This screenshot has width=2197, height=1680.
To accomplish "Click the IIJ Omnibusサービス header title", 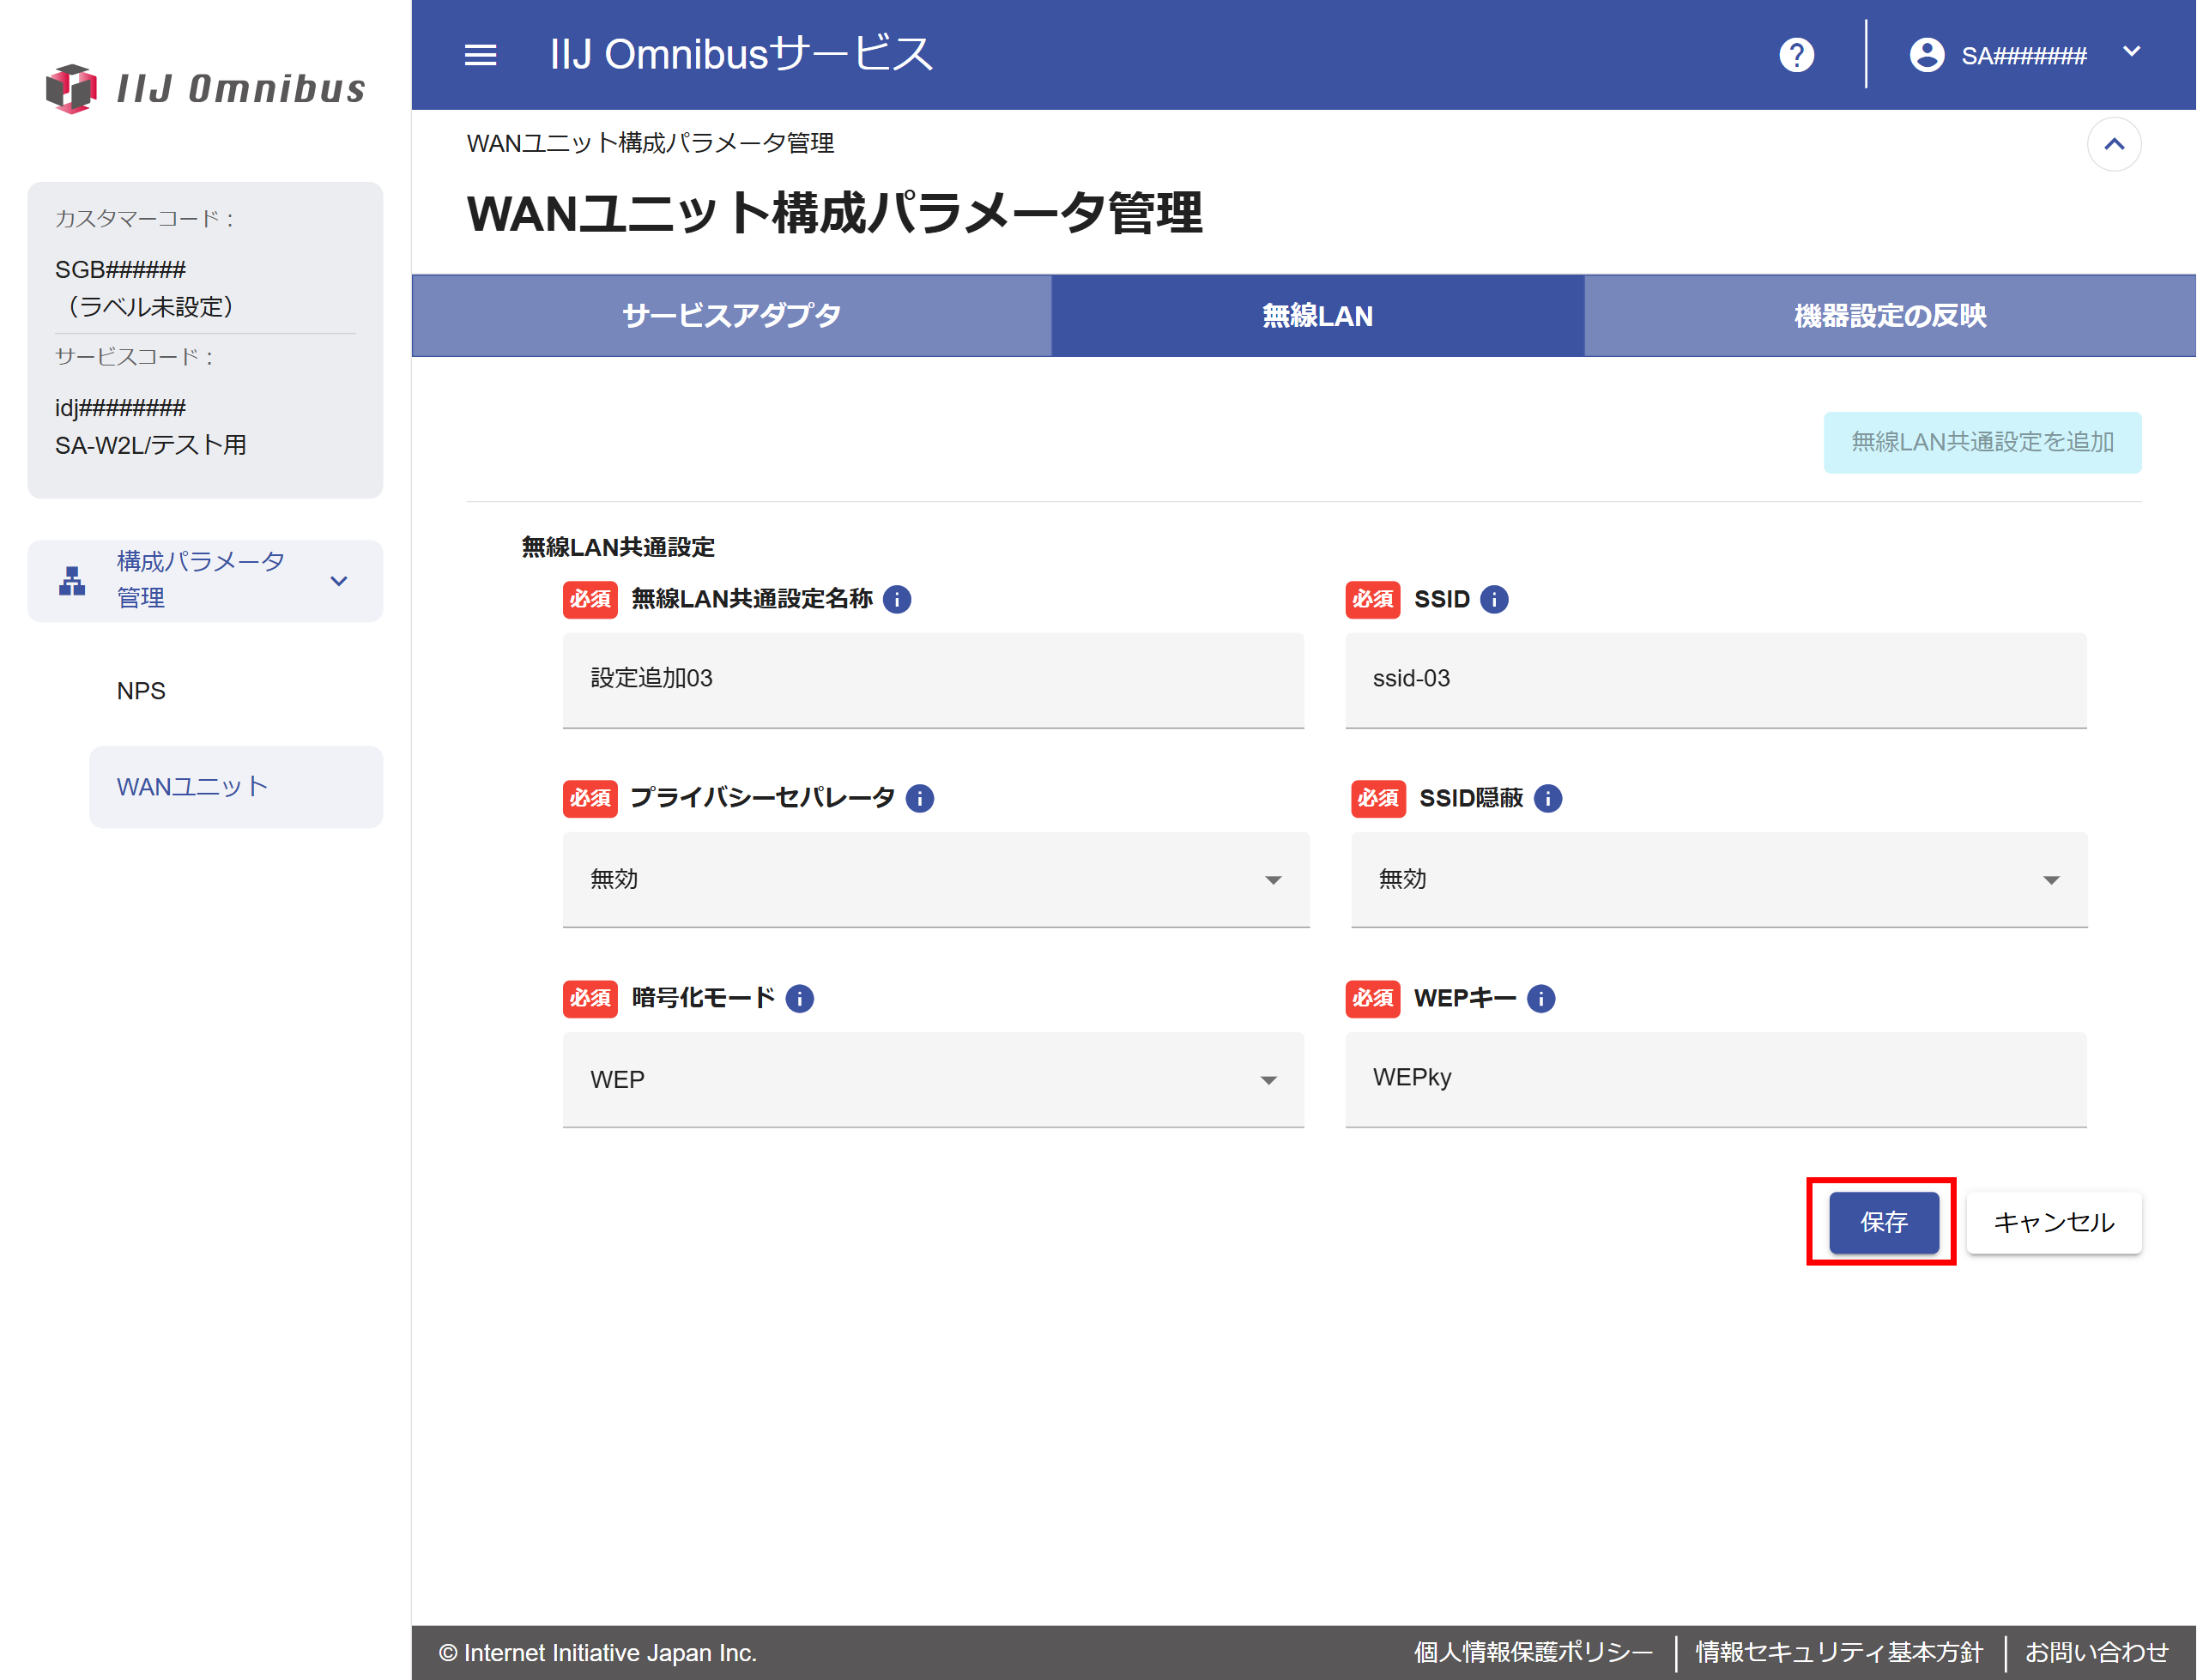I will pos(741,54).
